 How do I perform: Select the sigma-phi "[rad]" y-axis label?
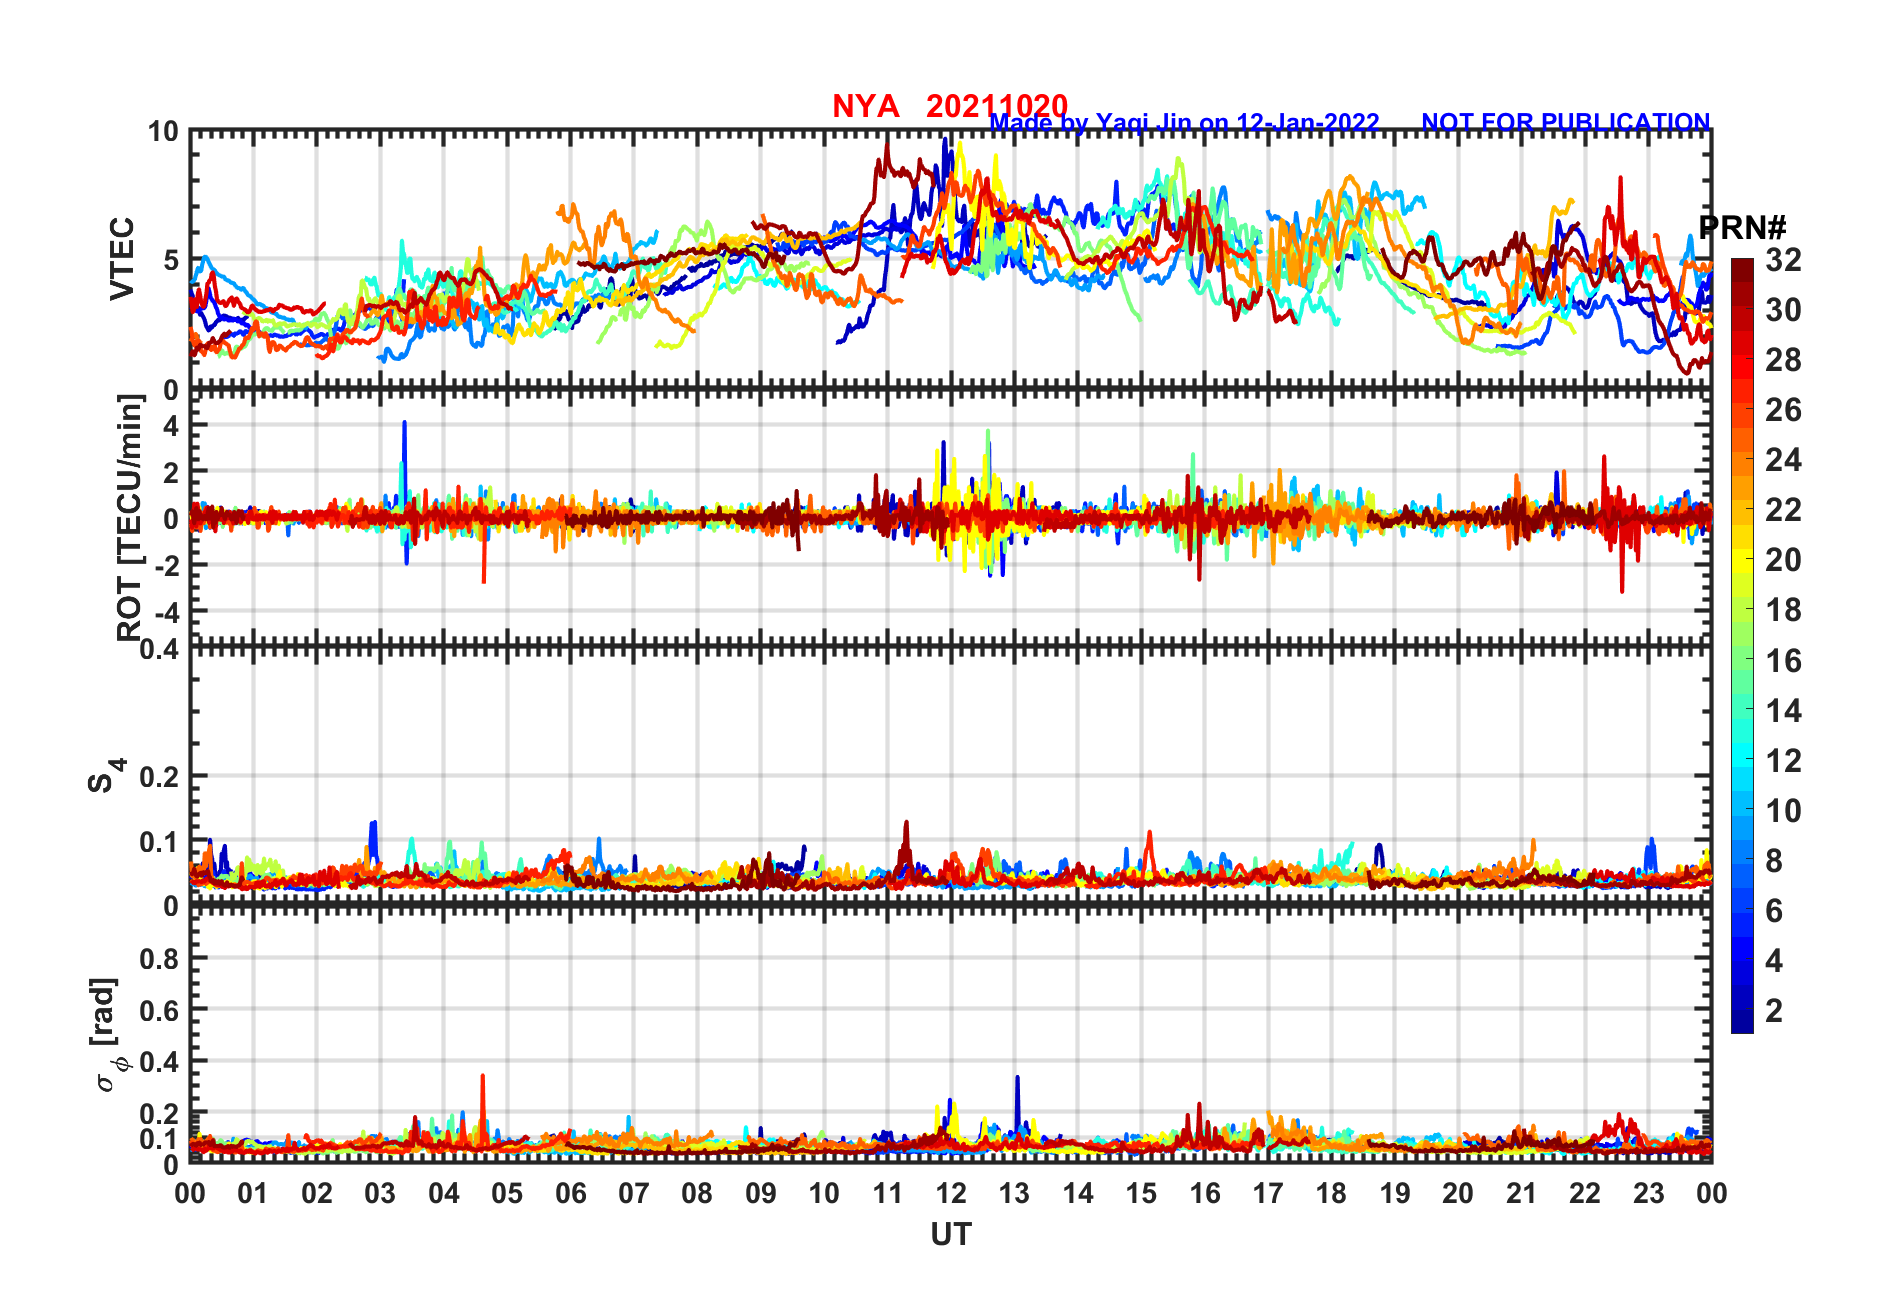click(x=107, y=1035)
